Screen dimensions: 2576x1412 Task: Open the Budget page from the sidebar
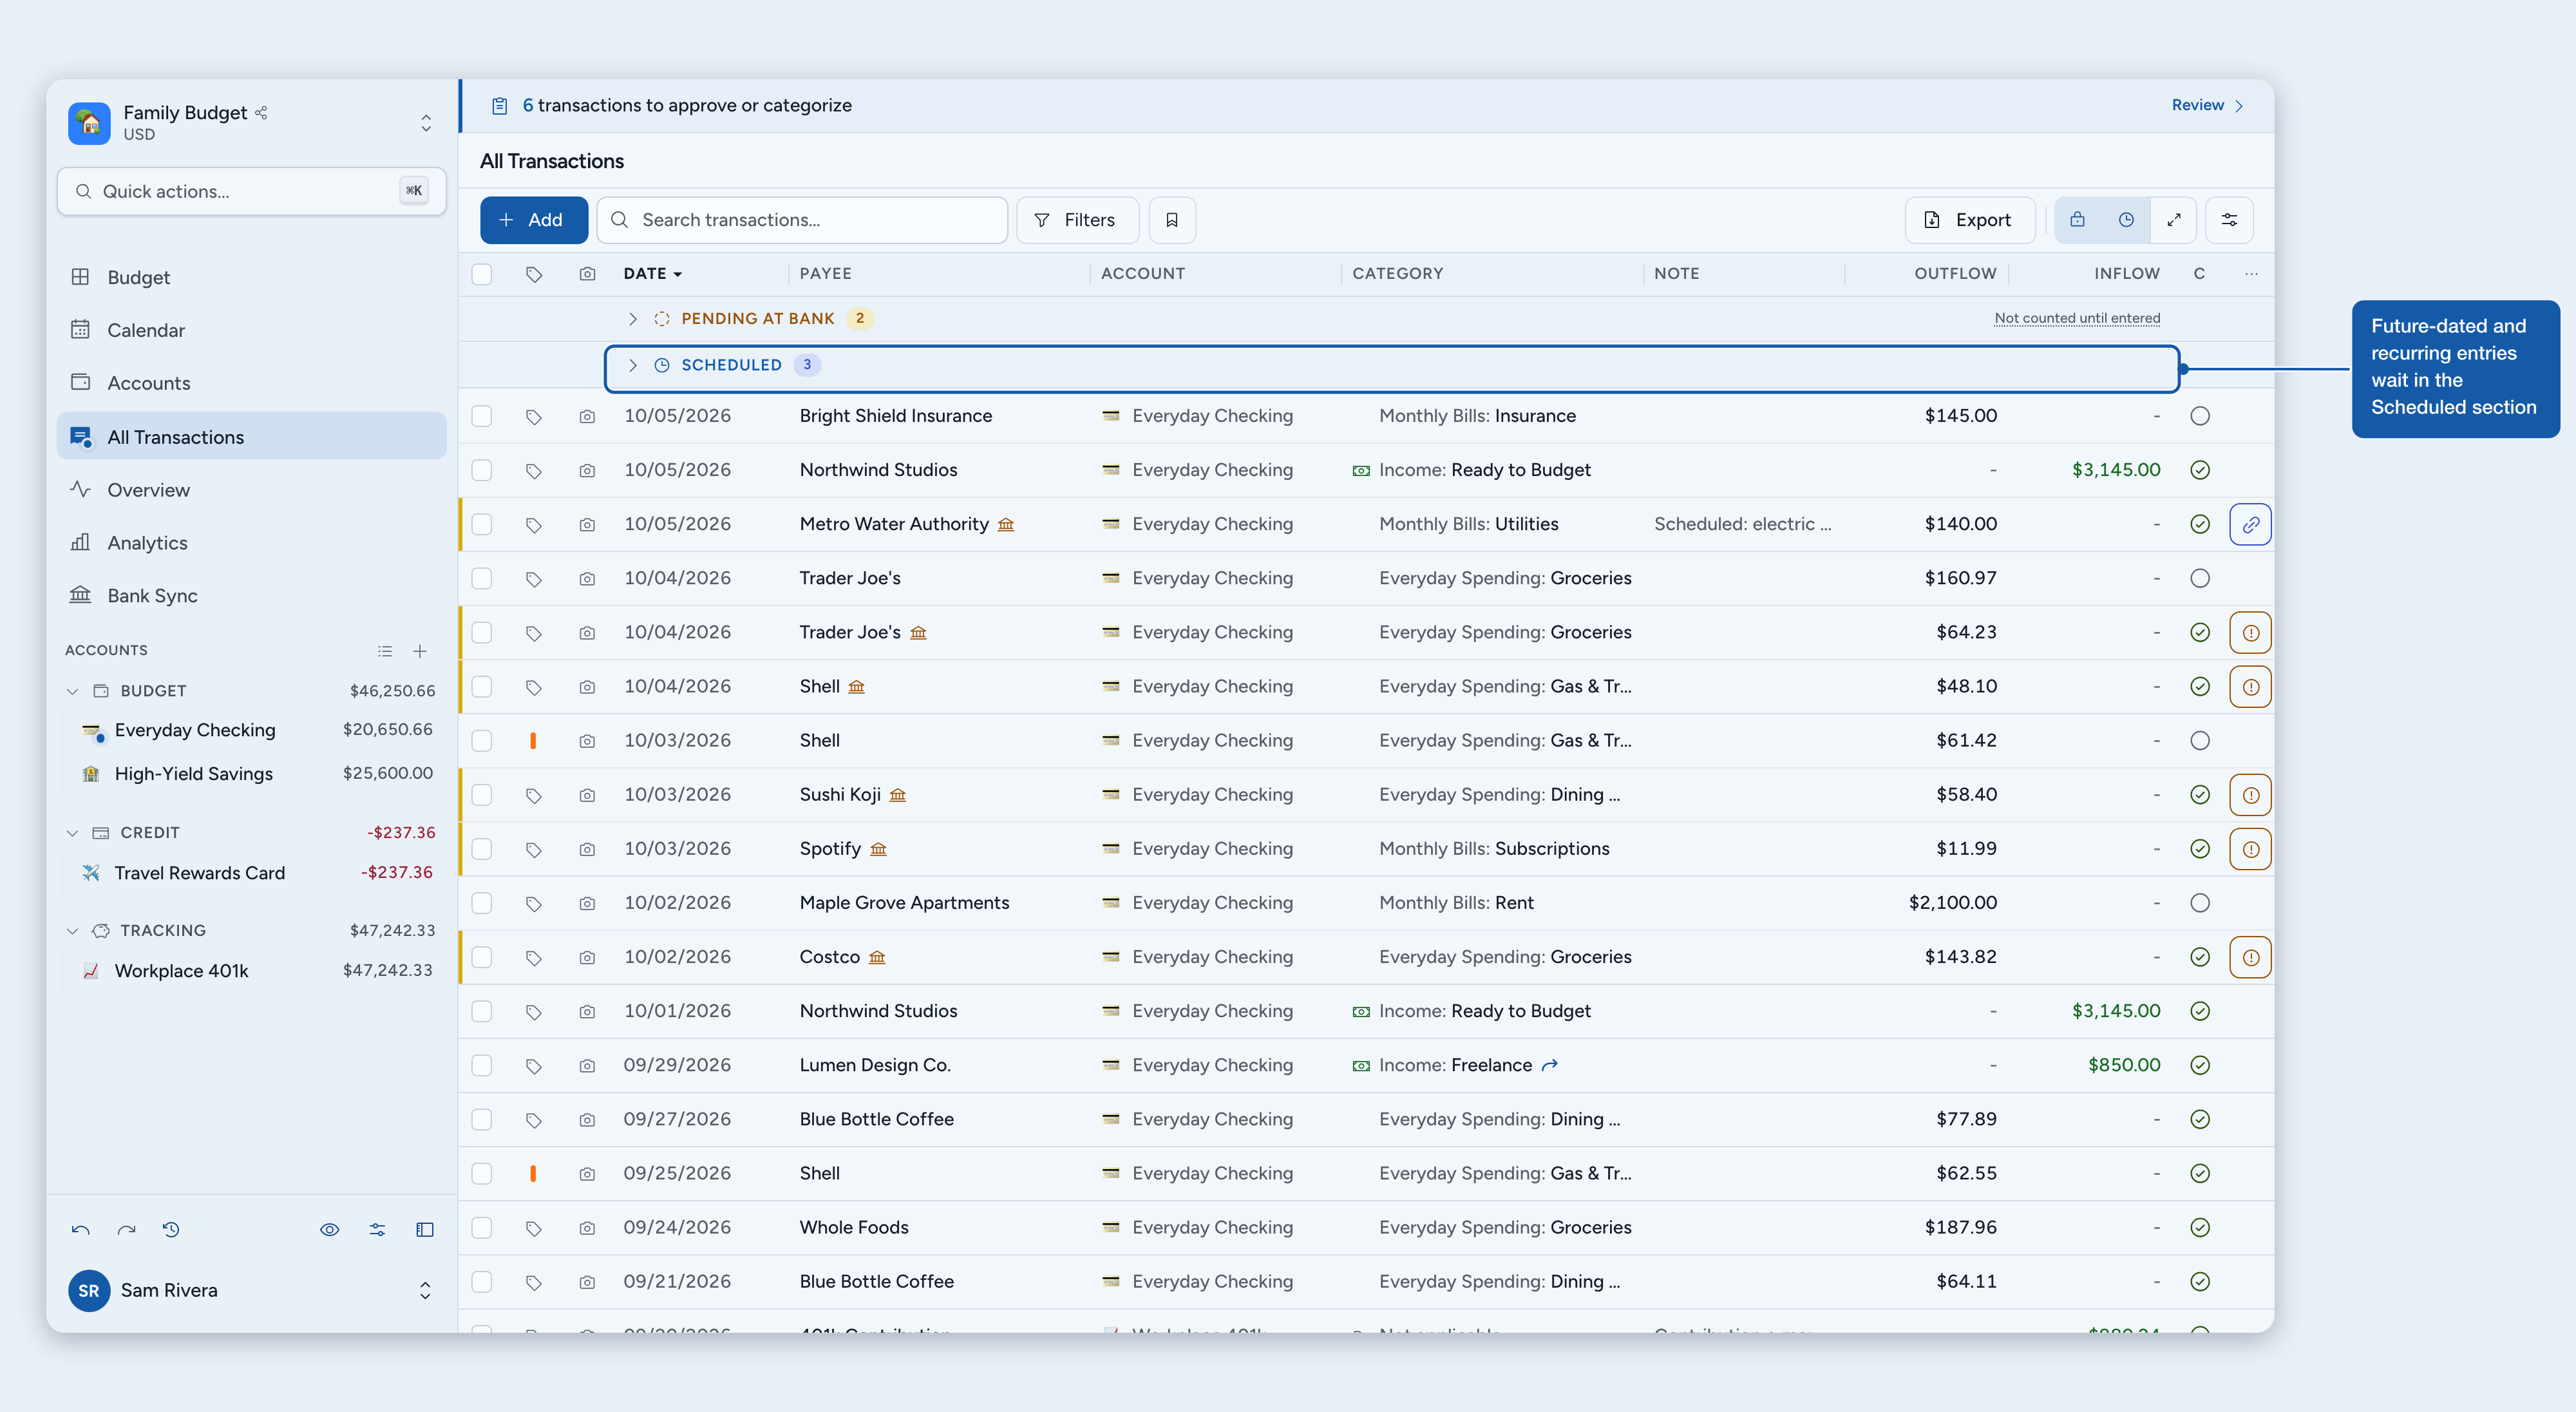pyautogui.click(x=251, y=277)
